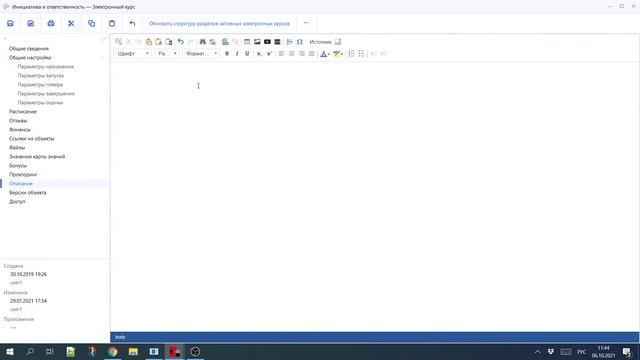Insert special character Omega icon
This screenshot has width=640, height=360.
(x=300, y=42)
